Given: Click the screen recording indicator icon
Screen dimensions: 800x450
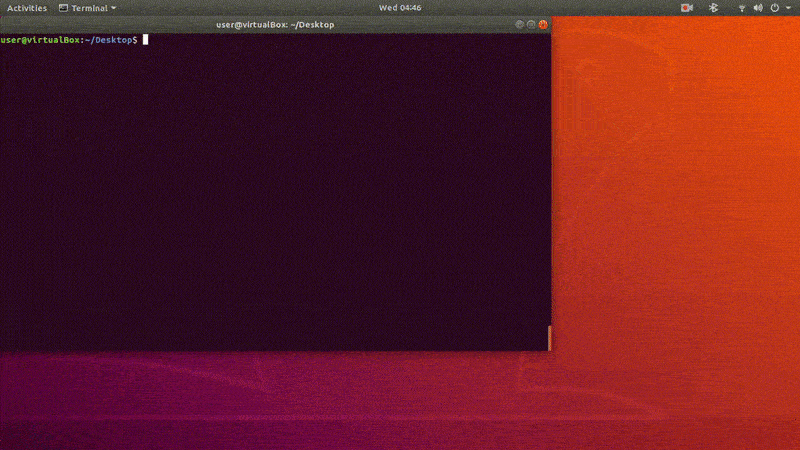Looking at the screenshot, I should pyautogui.click(x=687, y=8).
